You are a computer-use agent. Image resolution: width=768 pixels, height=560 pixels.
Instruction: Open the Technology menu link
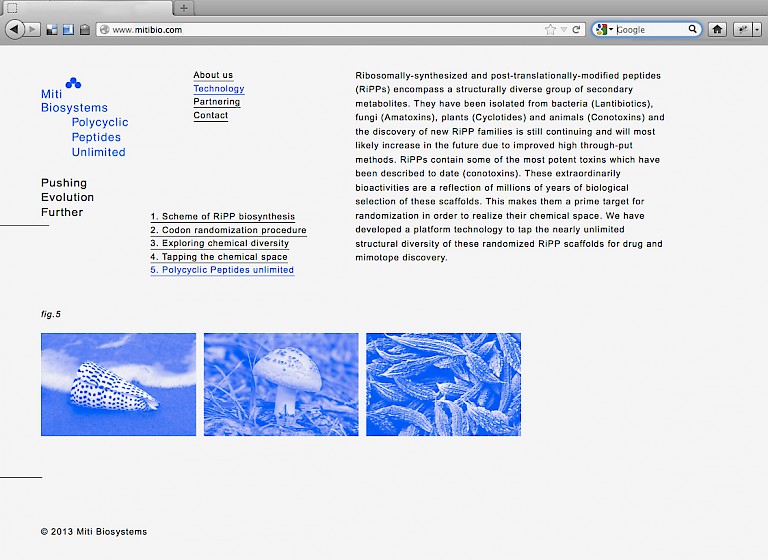point(218,89)
